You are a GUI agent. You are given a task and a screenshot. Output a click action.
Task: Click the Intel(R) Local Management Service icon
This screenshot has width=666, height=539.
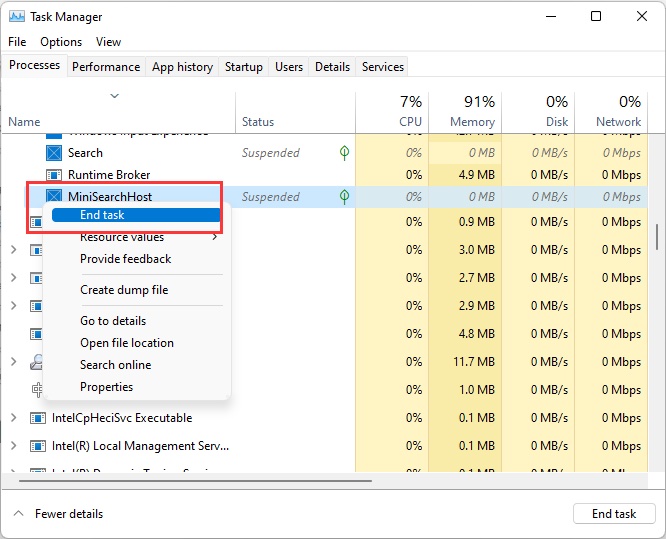pos(38,446)
